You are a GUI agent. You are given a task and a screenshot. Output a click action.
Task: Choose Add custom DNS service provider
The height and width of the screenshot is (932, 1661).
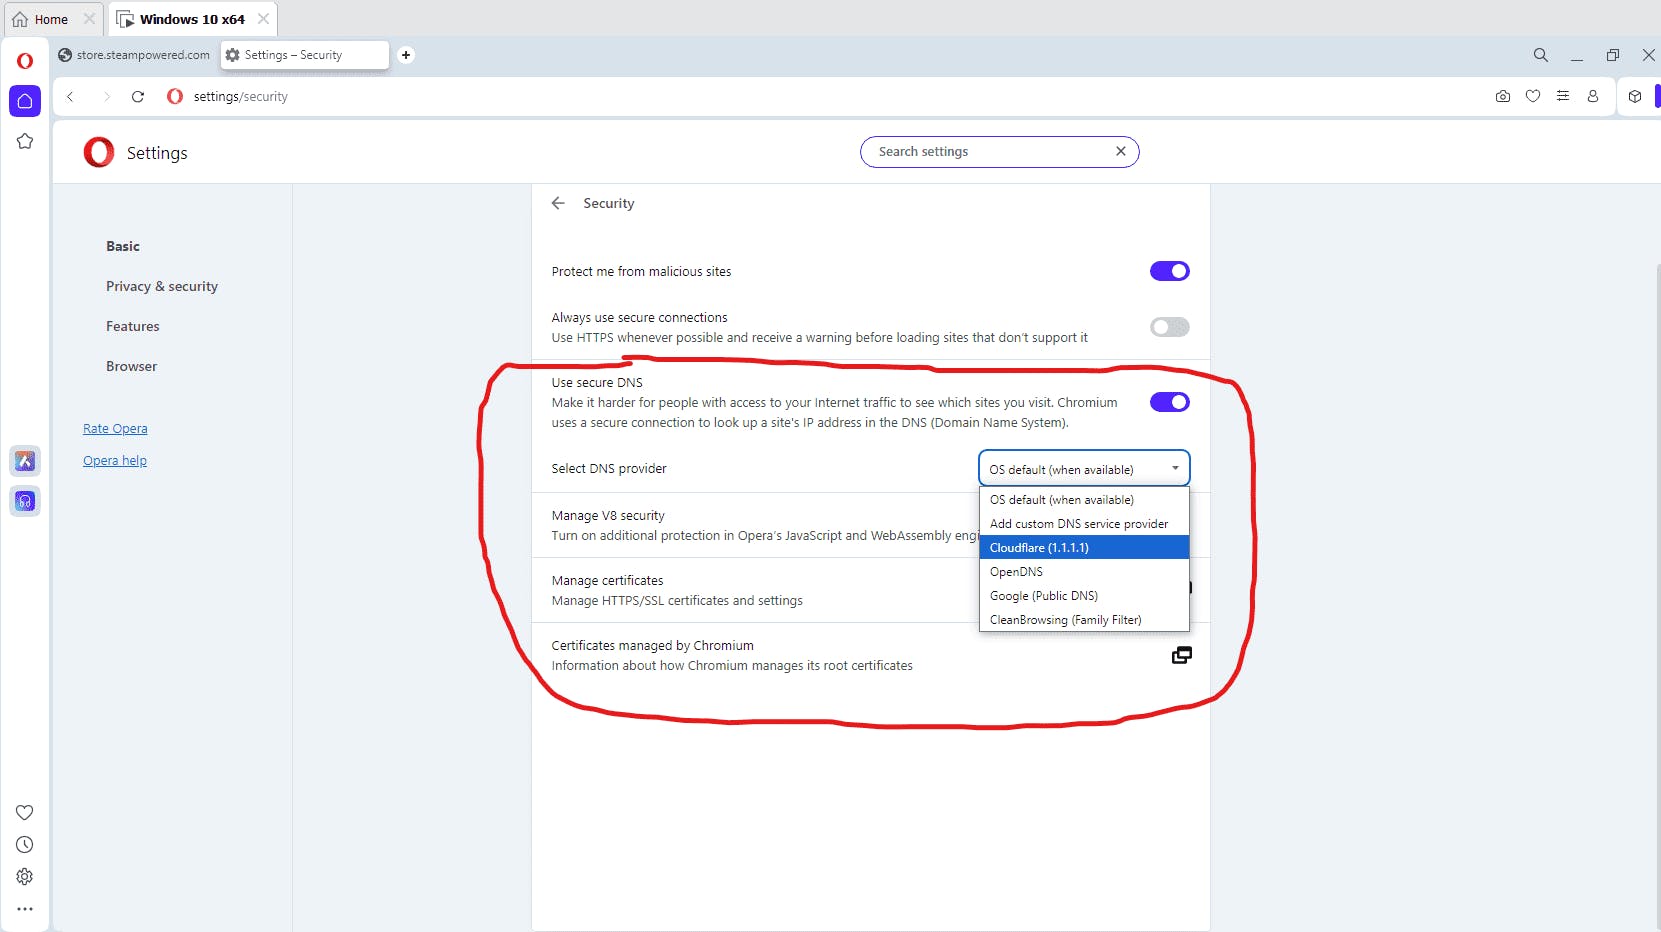[x=1084, y=524]
